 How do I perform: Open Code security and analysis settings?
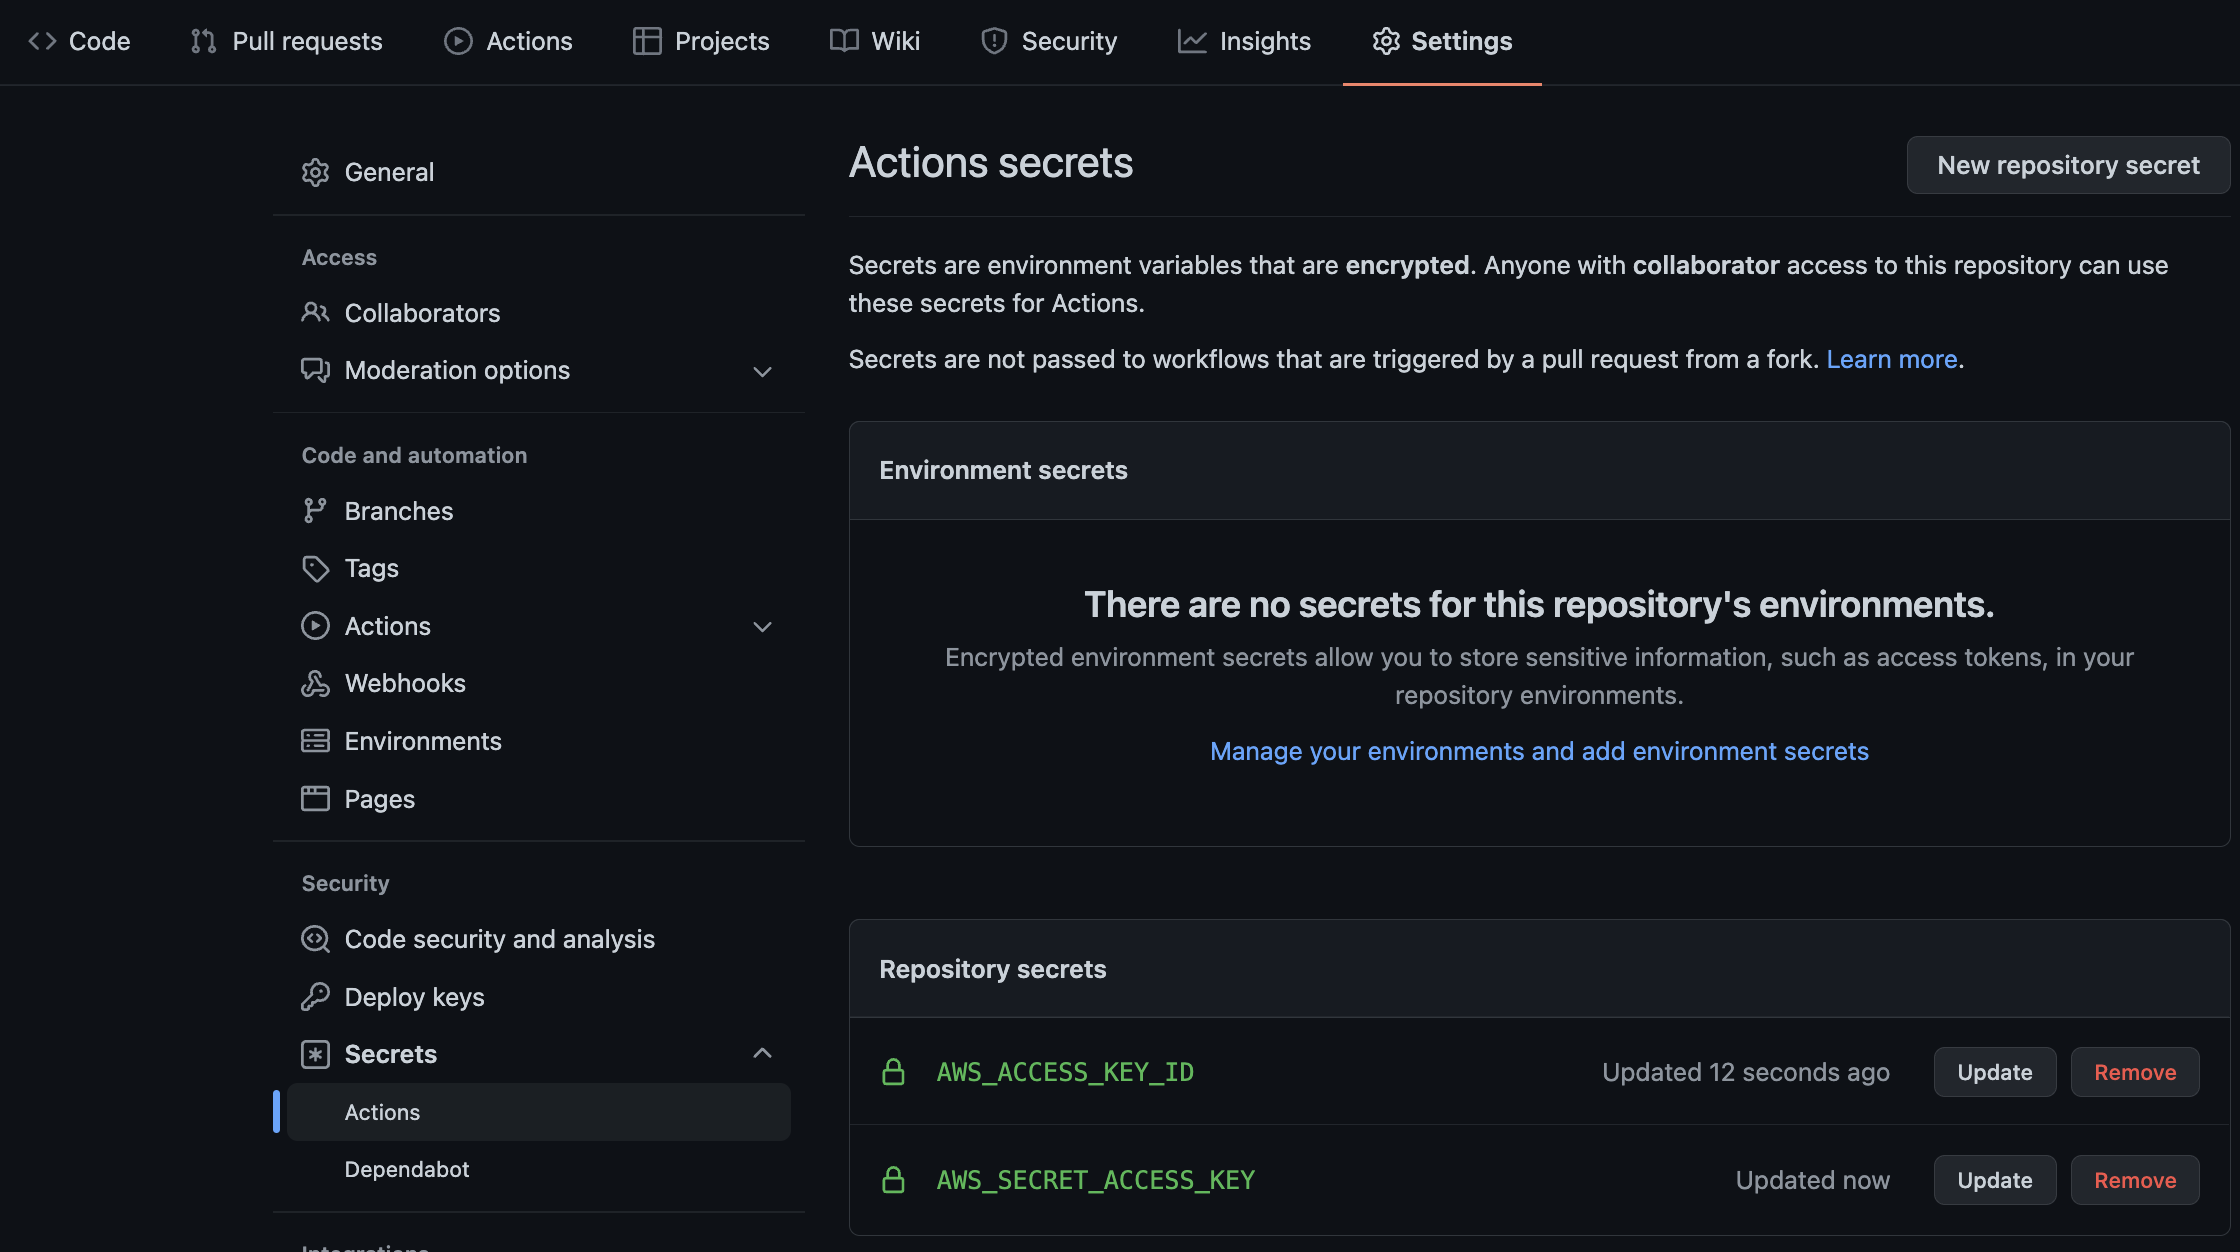[539, 939]
